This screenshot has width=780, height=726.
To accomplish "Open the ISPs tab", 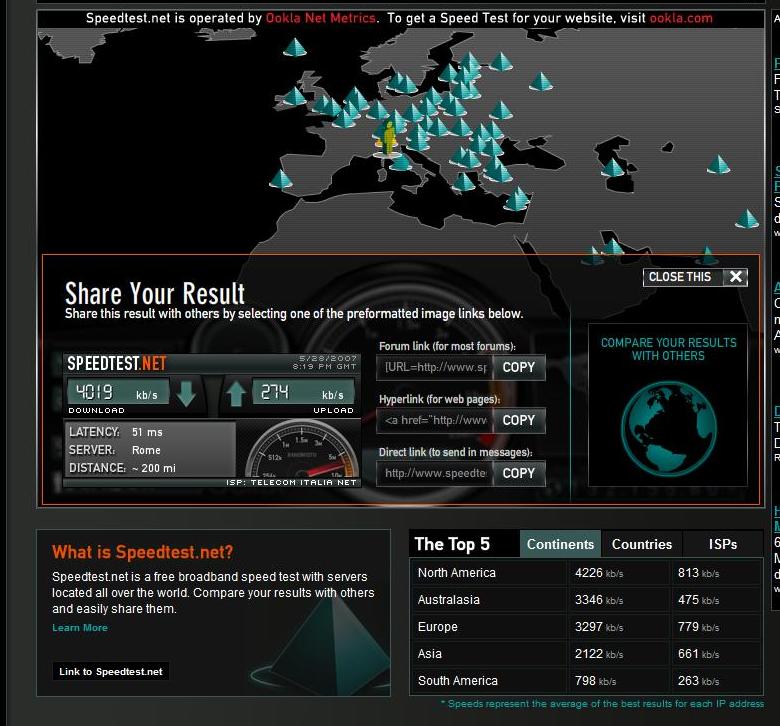I will click(x=723, y=544).
